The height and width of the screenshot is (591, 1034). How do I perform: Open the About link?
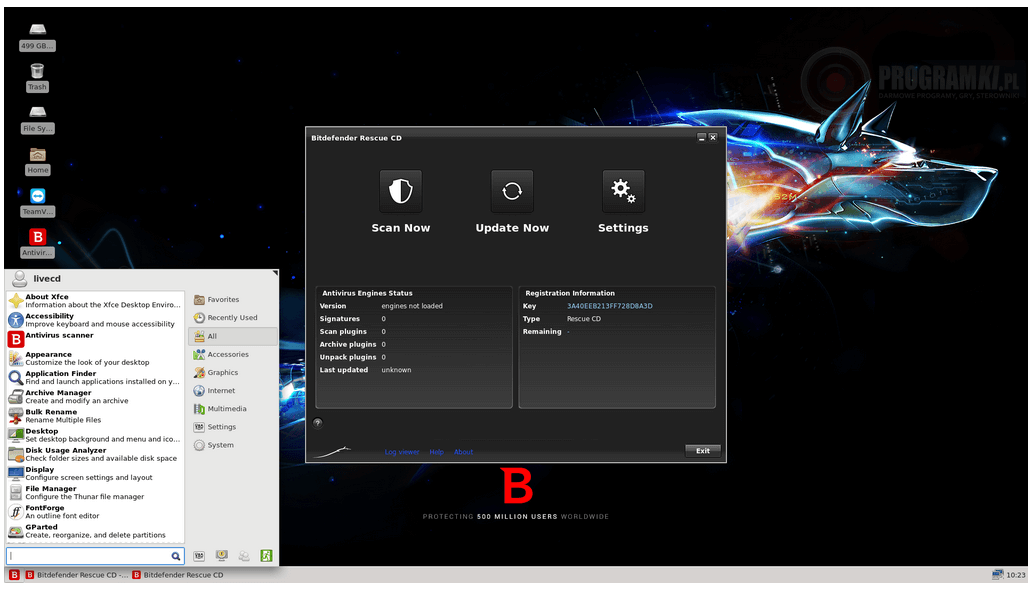point(464,452)
